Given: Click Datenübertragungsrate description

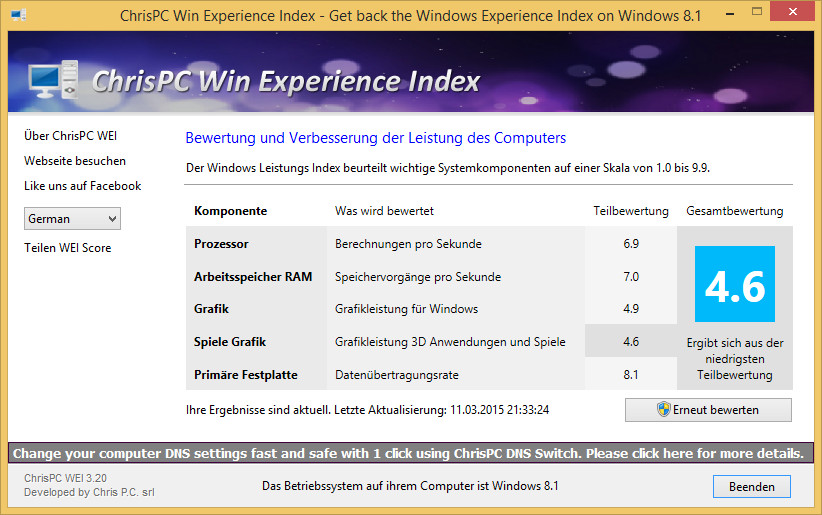Looking at the screenshot, I should [396, 375].
